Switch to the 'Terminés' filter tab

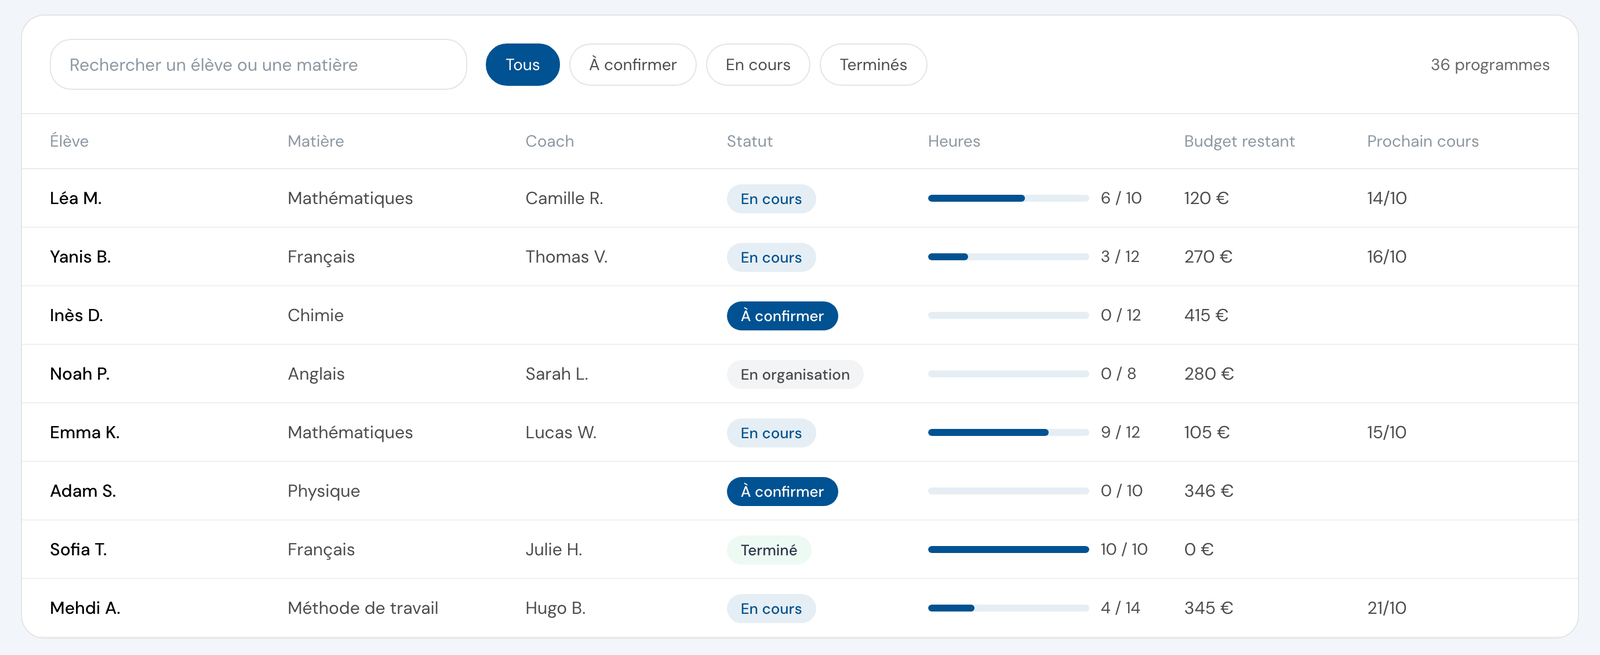[x=873, y=65]
